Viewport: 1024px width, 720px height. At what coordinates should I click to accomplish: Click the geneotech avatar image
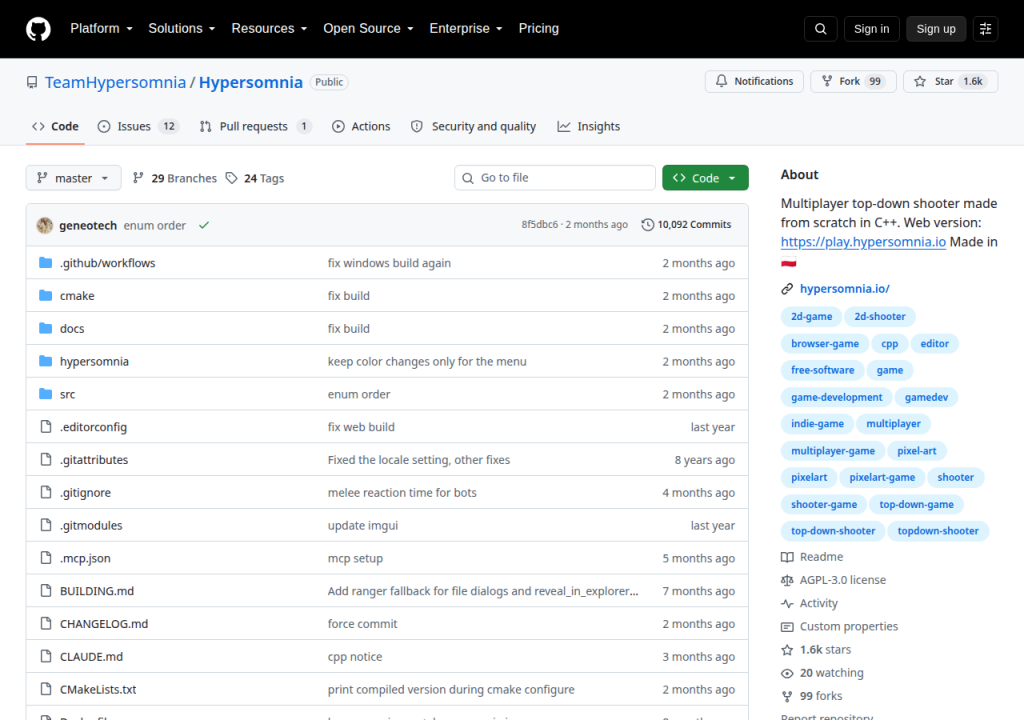[44, 225]
